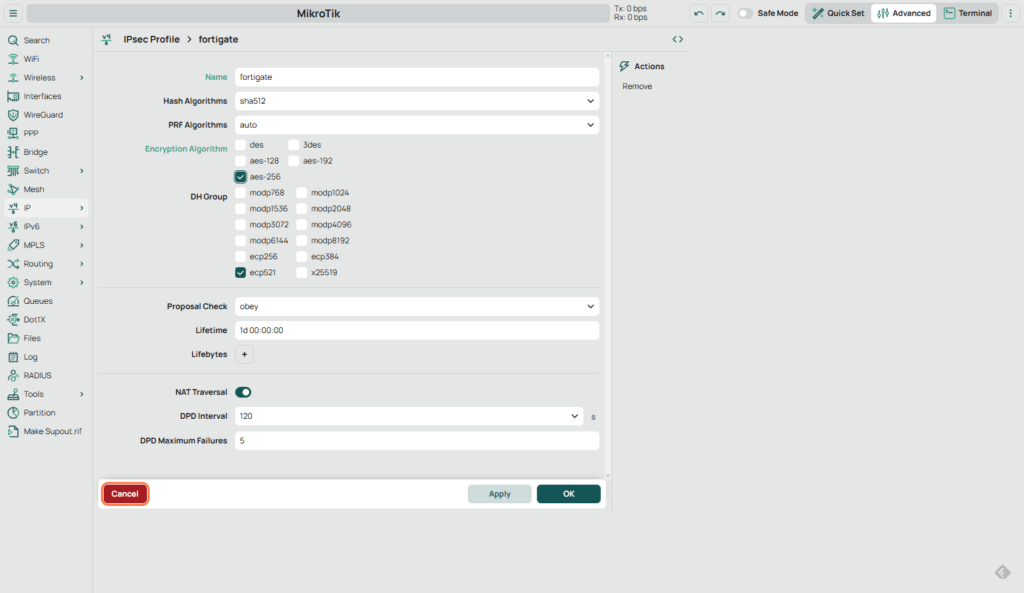Viewport: 1024px width, 593px height.
Task: Switch to Advanced mode
Action: coord(904,13)
